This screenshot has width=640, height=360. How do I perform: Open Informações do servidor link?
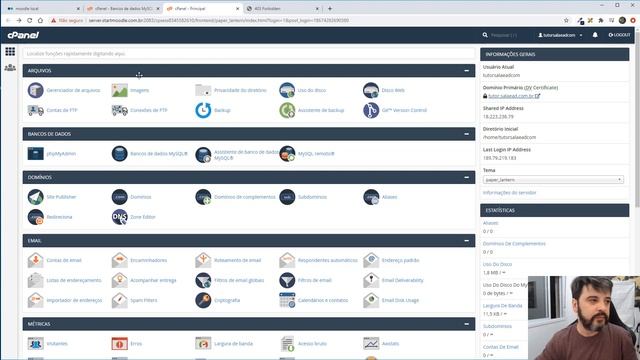tap(509, 193)
